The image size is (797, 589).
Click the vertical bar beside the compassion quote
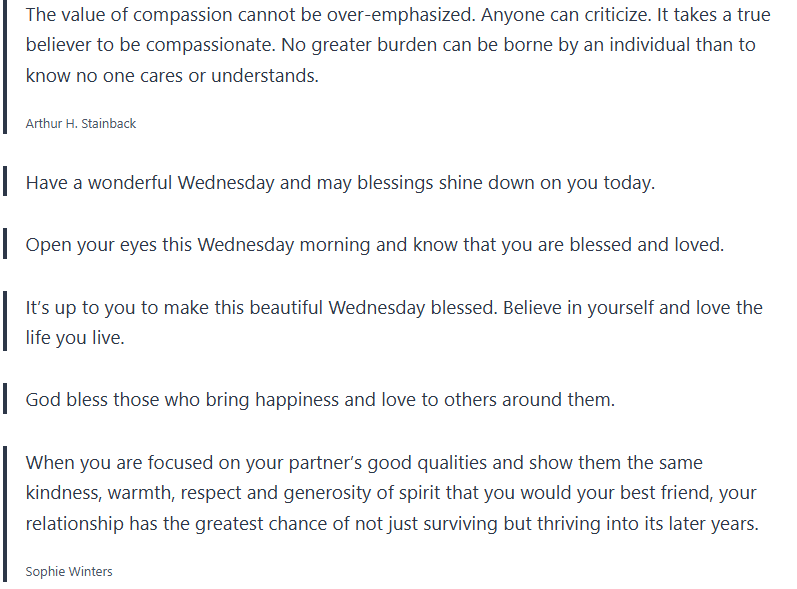point(4,60)
